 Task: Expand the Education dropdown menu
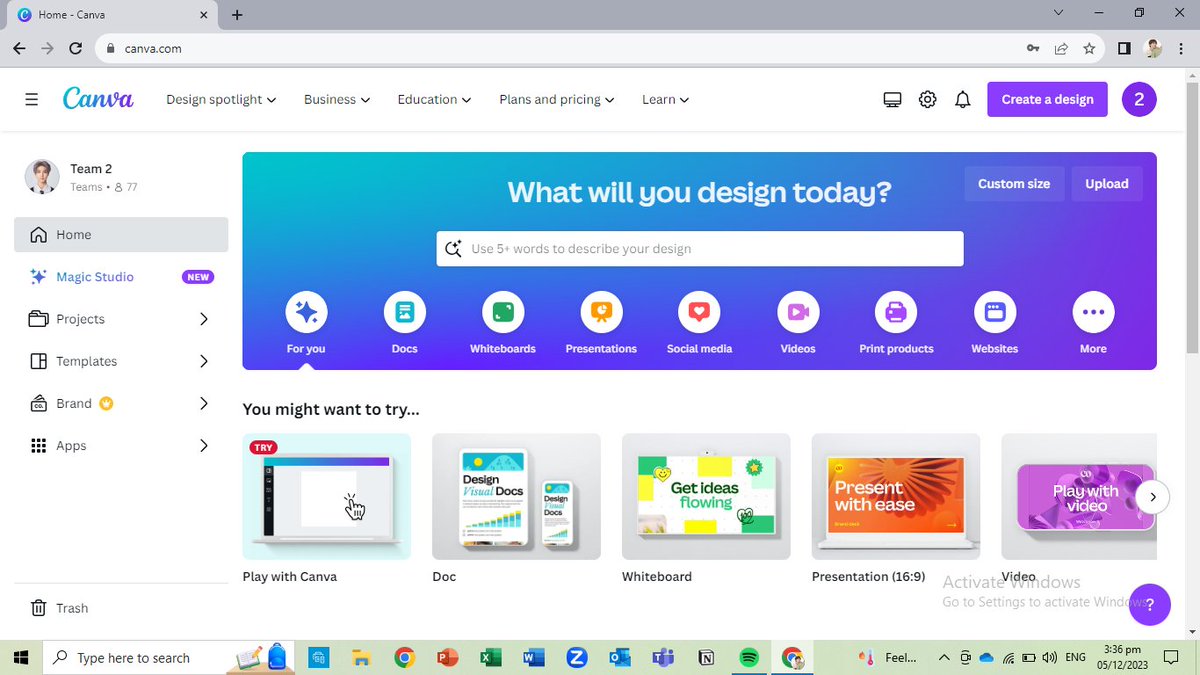tap(434, 99)
